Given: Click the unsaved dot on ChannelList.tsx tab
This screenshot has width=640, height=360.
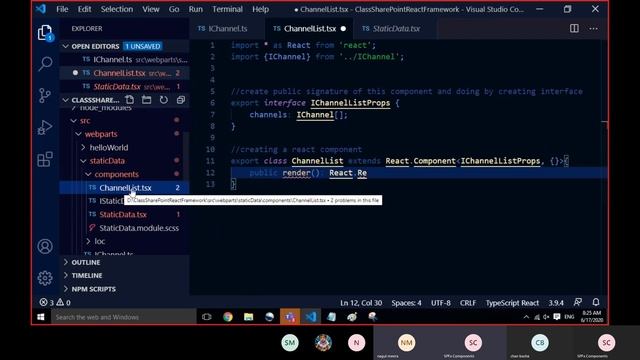Looking at the screenshot, I should pos(343,29).
